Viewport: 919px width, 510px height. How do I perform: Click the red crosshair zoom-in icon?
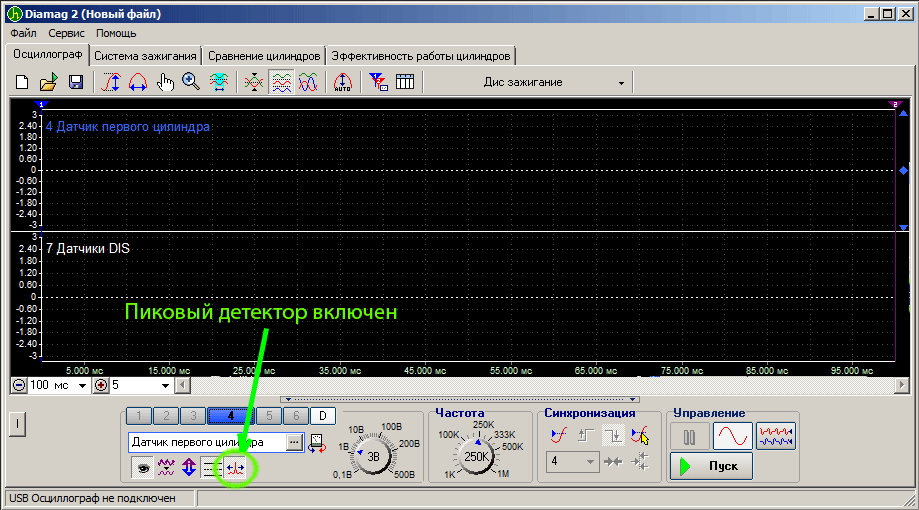click(x=101, y=385)
